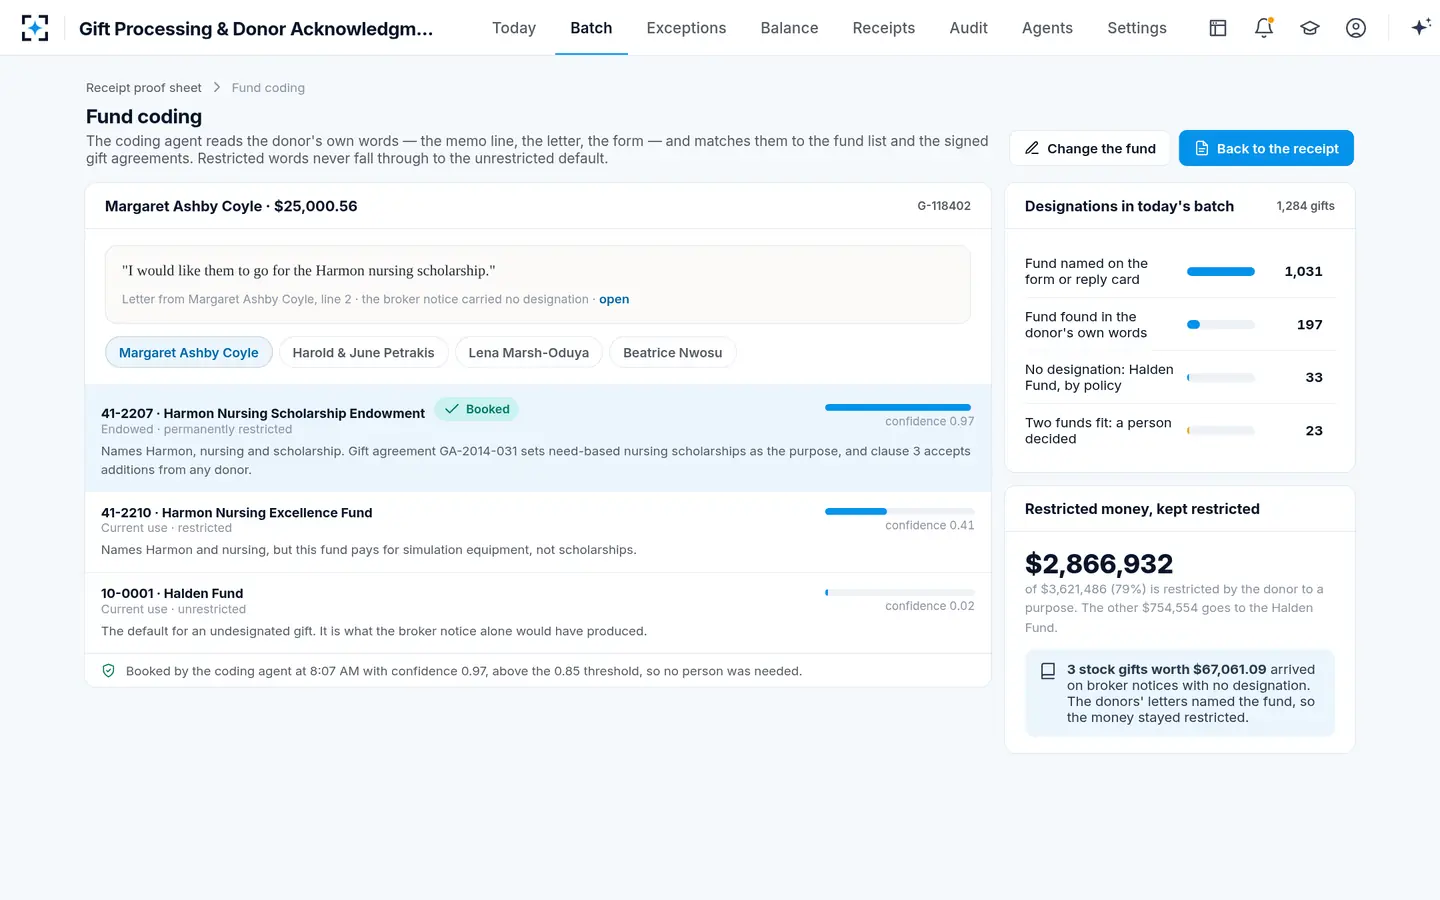This screenshot has width=1440, height=900.
Task: Click the Fund coding breadcrumb
Action: click(x=268, y=88)
